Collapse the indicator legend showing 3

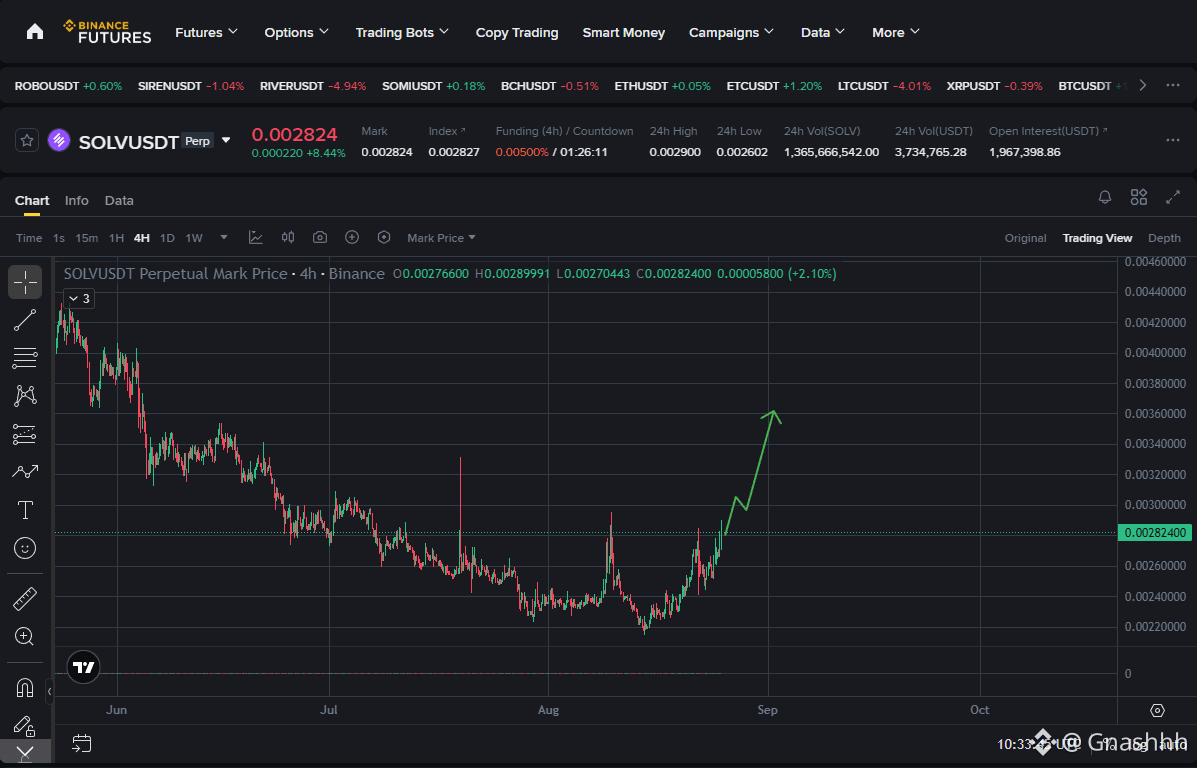click(79, 298)
